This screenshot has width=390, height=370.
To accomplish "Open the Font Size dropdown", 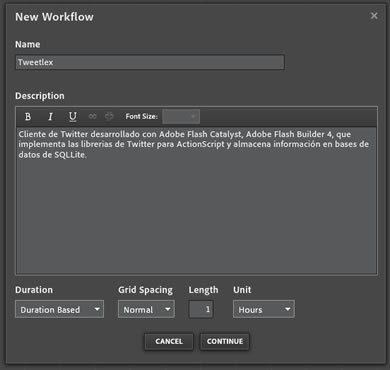I will coord(181,116).
